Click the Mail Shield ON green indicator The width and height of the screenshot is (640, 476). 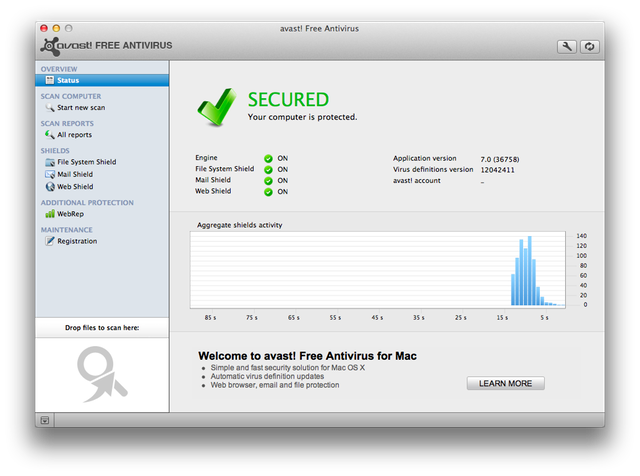pyautogui.click(x=268, y=180)
